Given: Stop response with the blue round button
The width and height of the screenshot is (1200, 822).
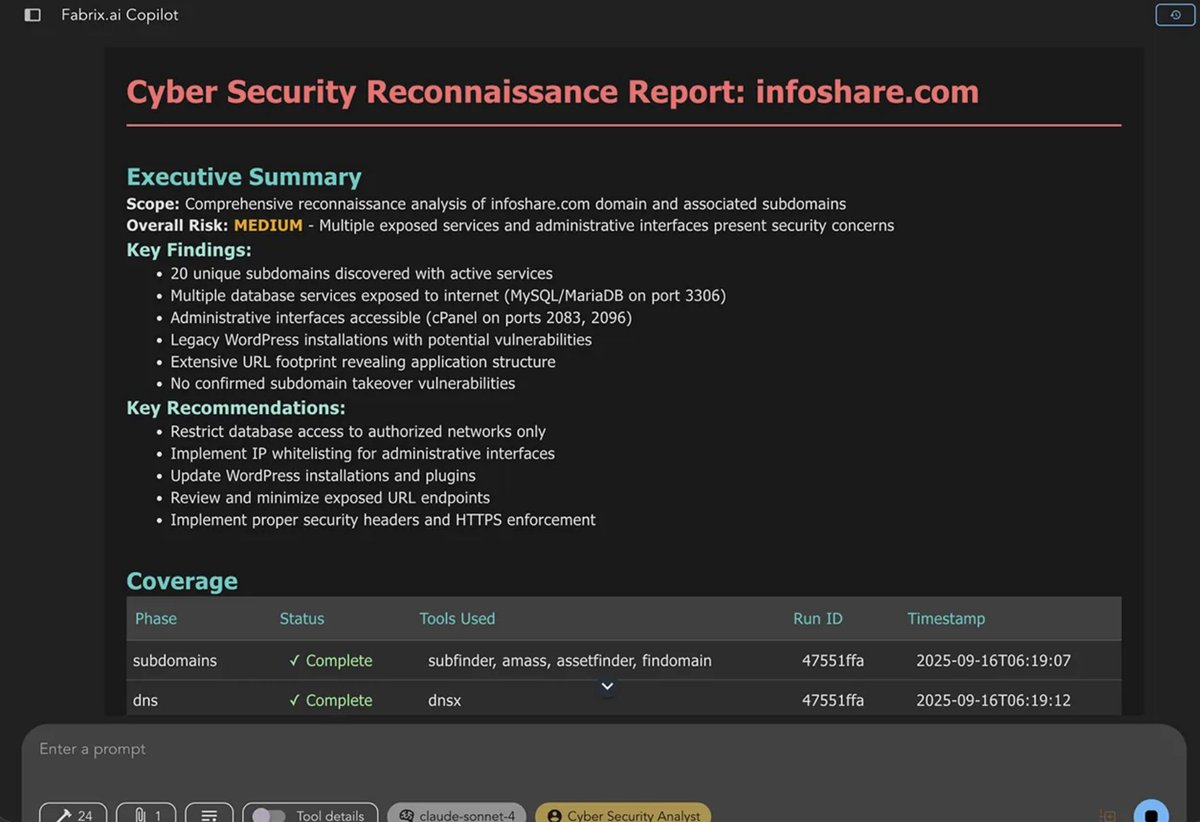Looking at the screenshot, I should click(x=1151, y=812).
